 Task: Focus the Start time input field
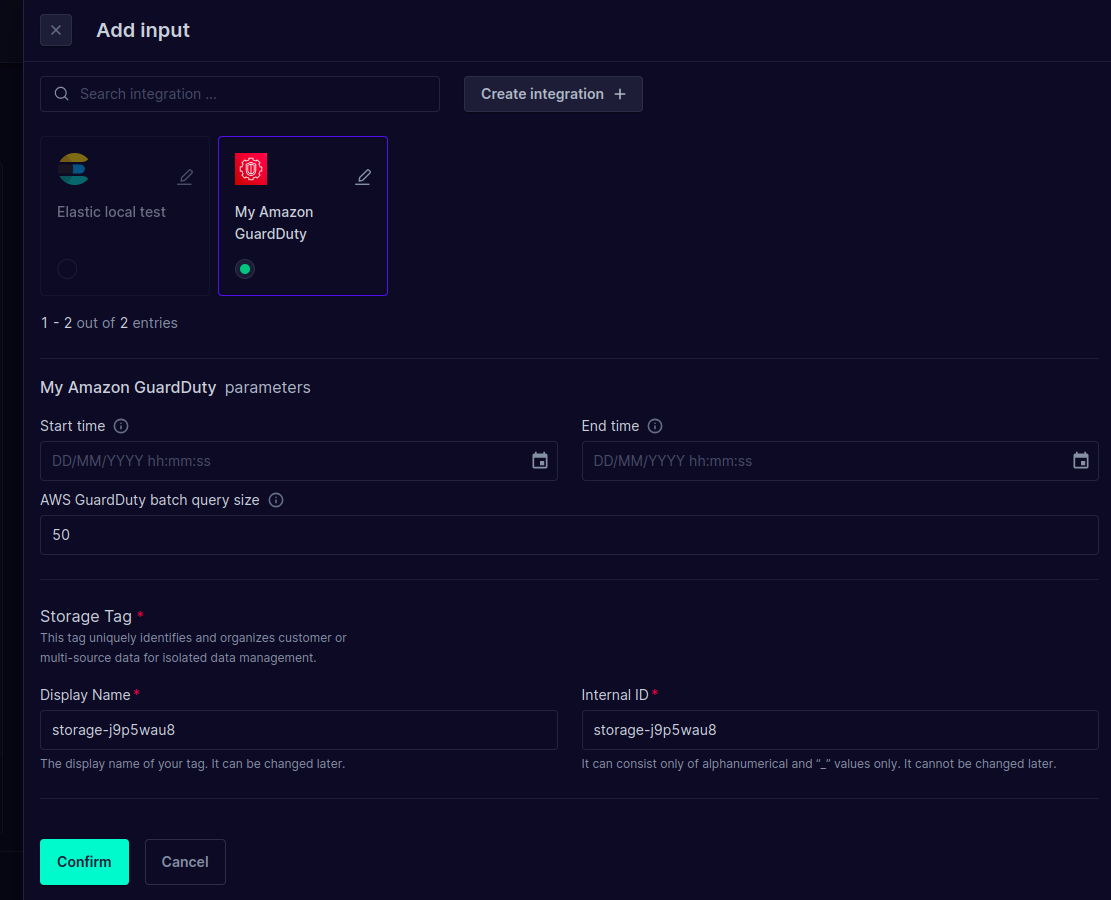point(298,461)
